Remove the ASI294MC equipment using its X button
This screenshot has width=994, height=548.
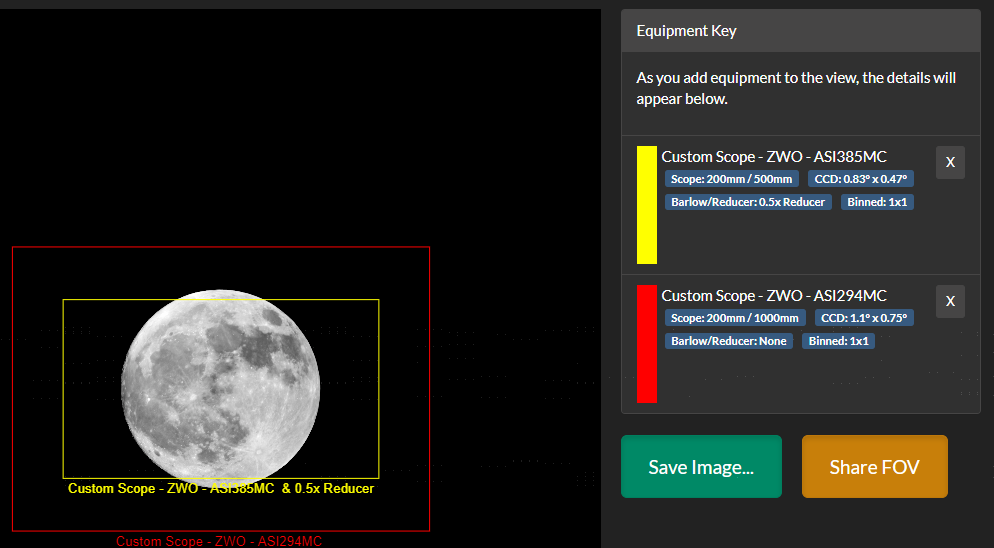point(950,301)
